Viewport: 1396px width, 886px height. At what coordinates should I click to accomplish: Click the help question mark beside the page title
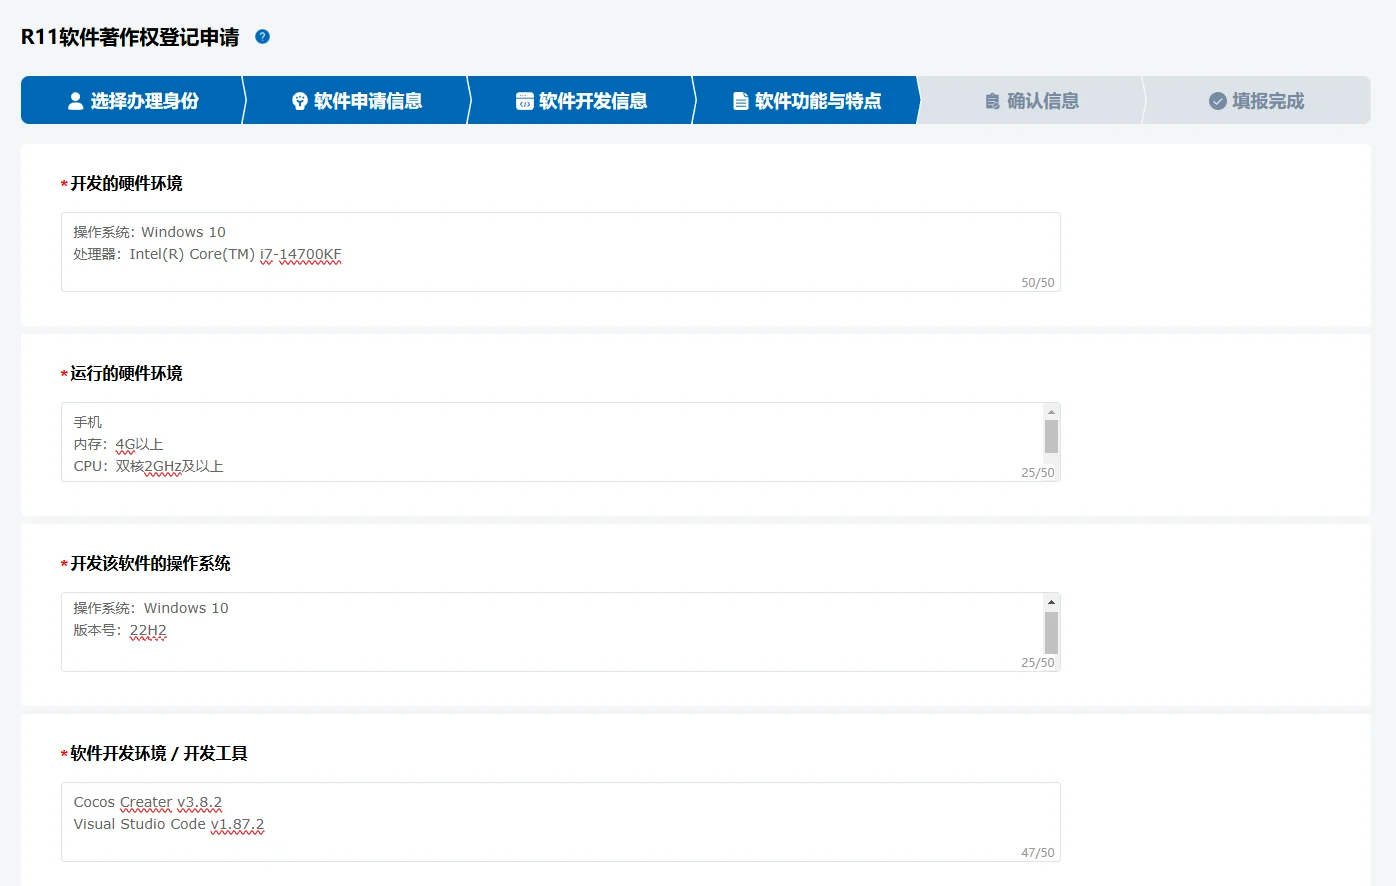(262, 35)
